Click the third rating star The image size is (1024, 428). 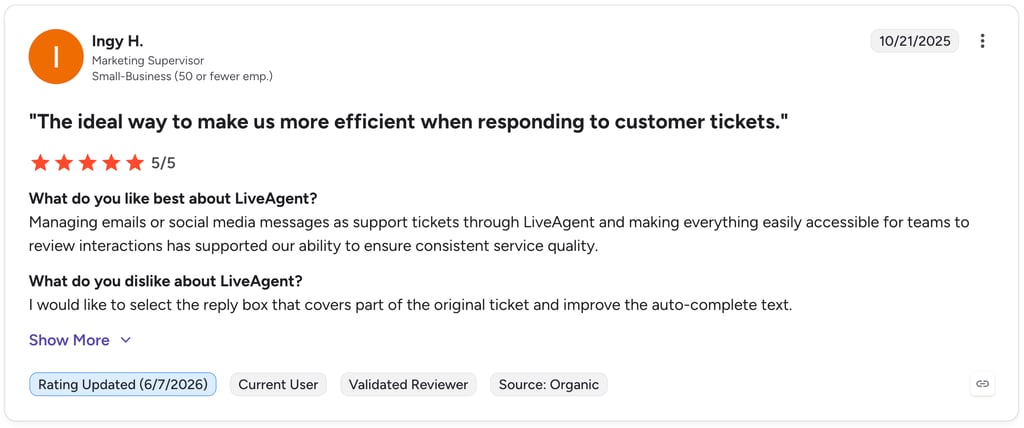tap(88, 163)
